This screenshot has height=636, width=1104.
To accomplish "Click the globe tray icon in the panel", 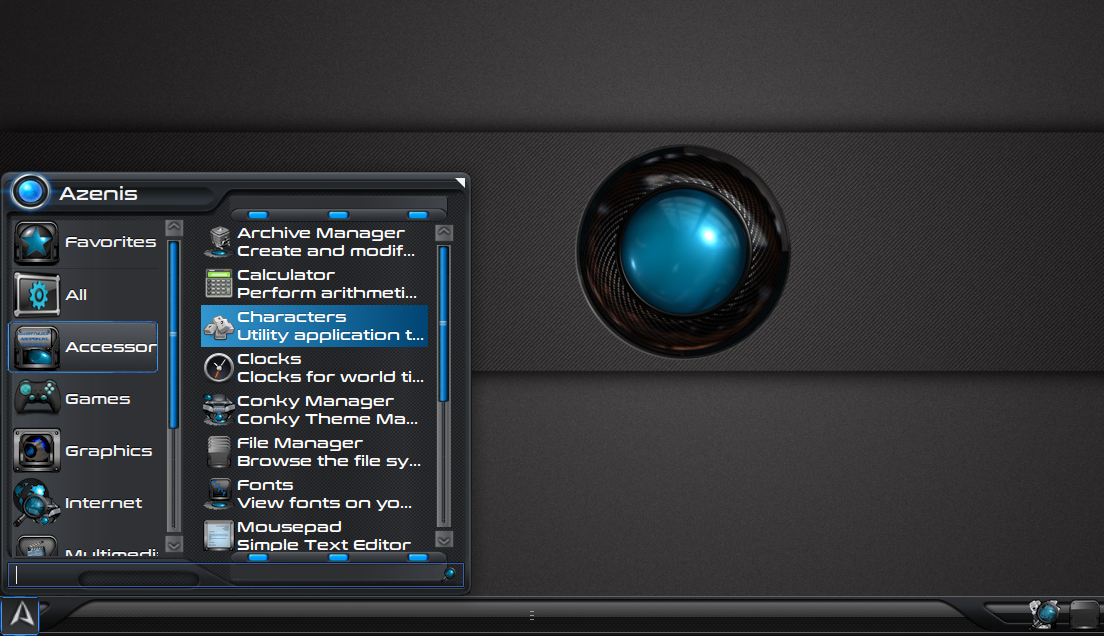I will tap(1046, 613).
